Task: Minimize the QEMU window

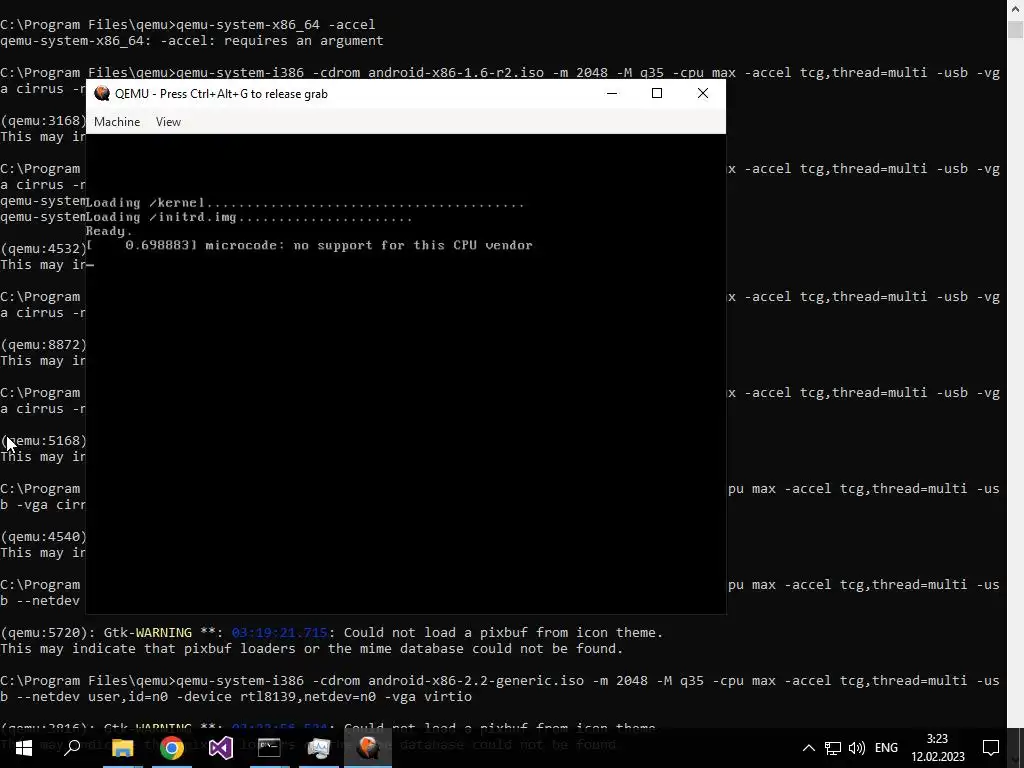Action: [x=612, y=93]
